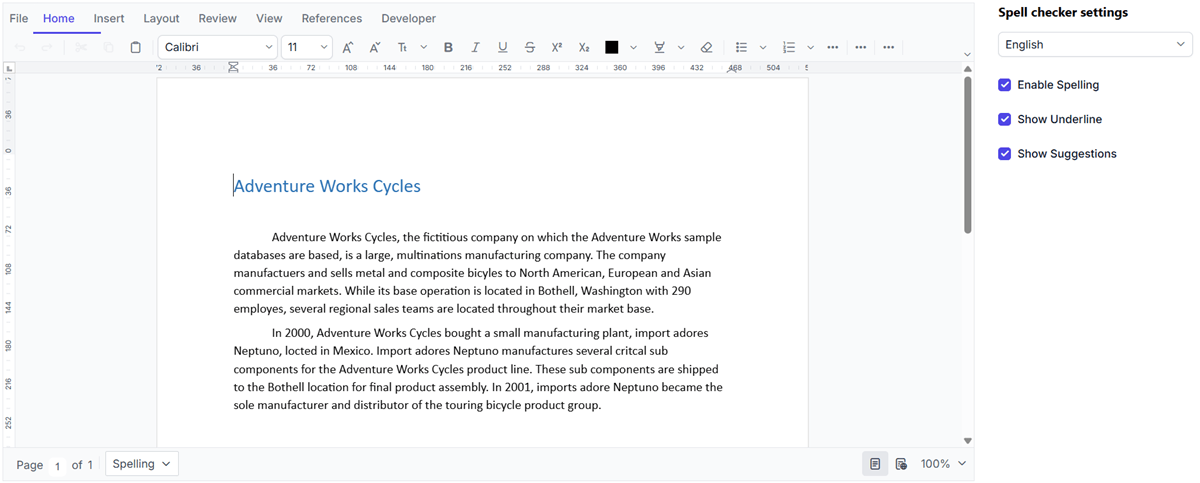The width and height of the screenshot is (1200, 483).
Task: Apply the text highlight color icon
Action: 659,47
